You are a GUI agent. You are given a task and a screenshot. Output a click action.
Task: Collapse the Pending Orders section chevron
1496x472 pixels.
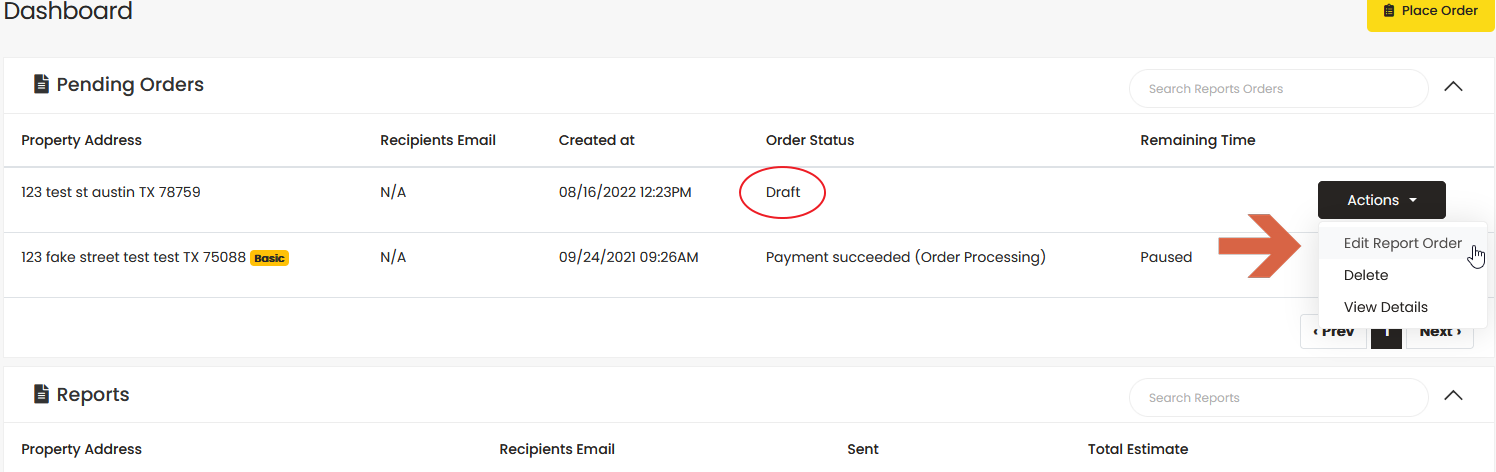tap(1454, 86)
